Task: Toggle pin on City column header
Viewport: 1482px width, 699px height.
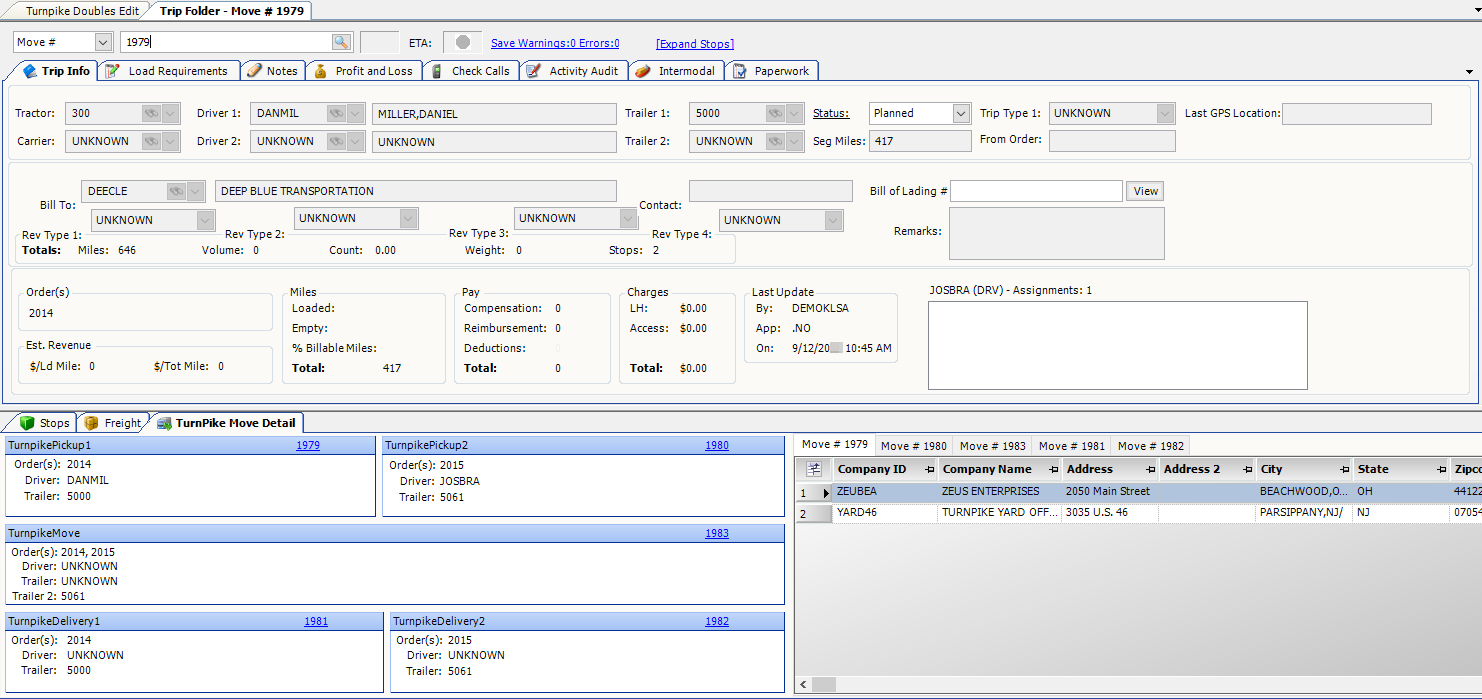Action: pyautogui.click(x=1345, y=470)
